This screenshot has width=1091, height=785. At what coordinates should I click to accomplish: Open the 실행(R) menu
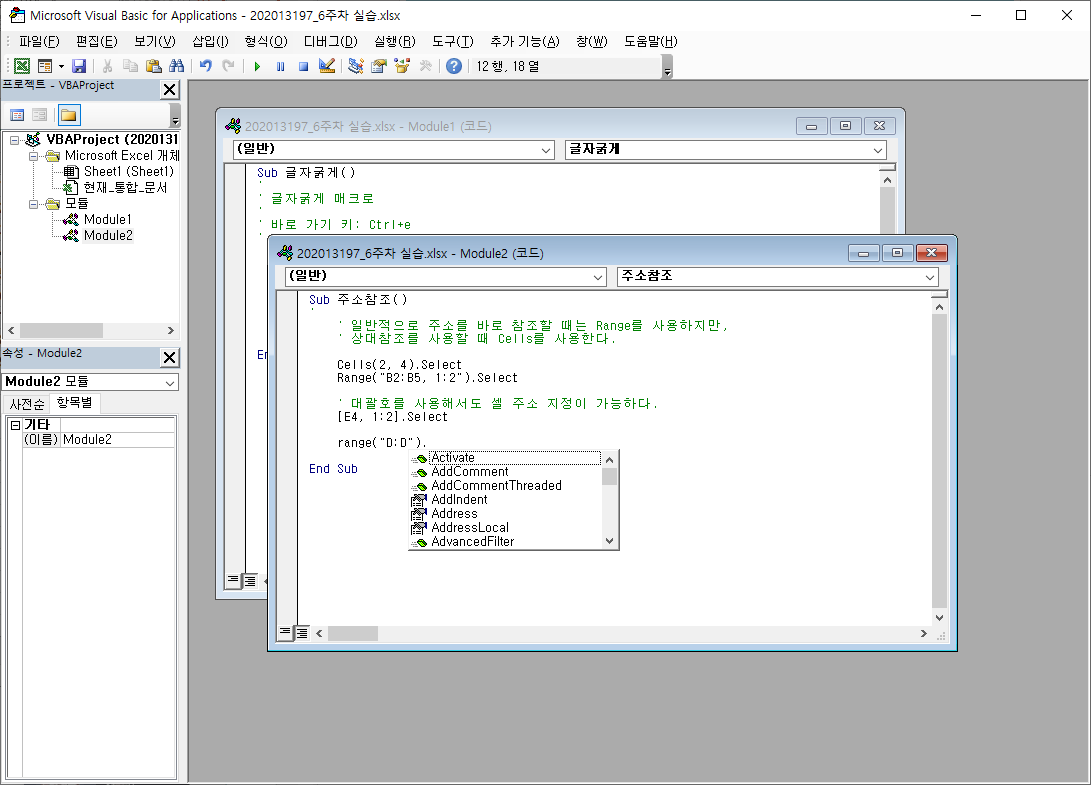pyautogui.click(x=395, y=41)
